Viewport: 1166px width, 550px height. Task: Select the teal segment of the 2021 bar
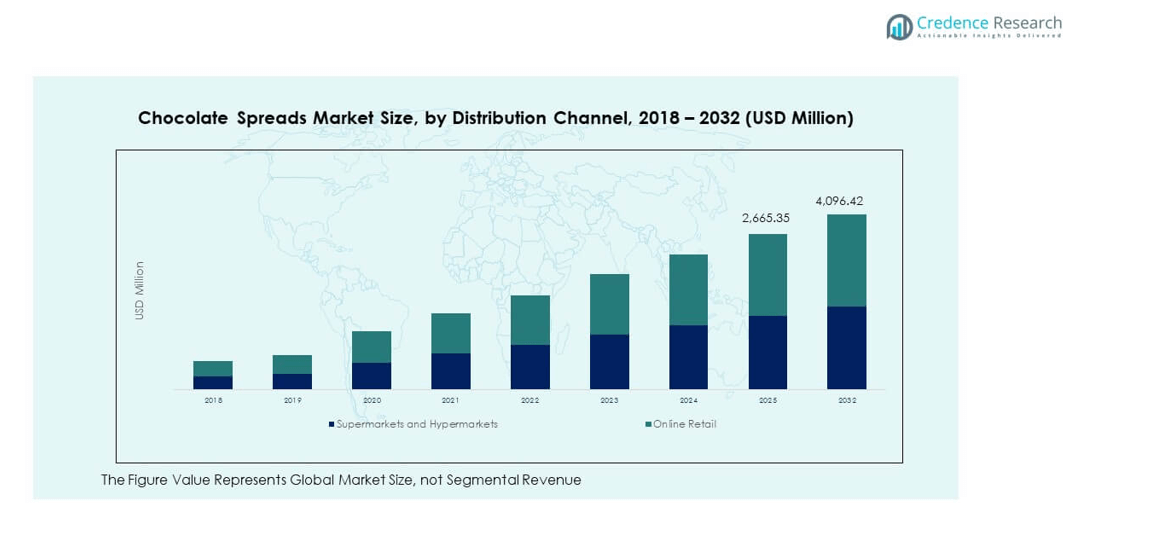click(450, 333)
